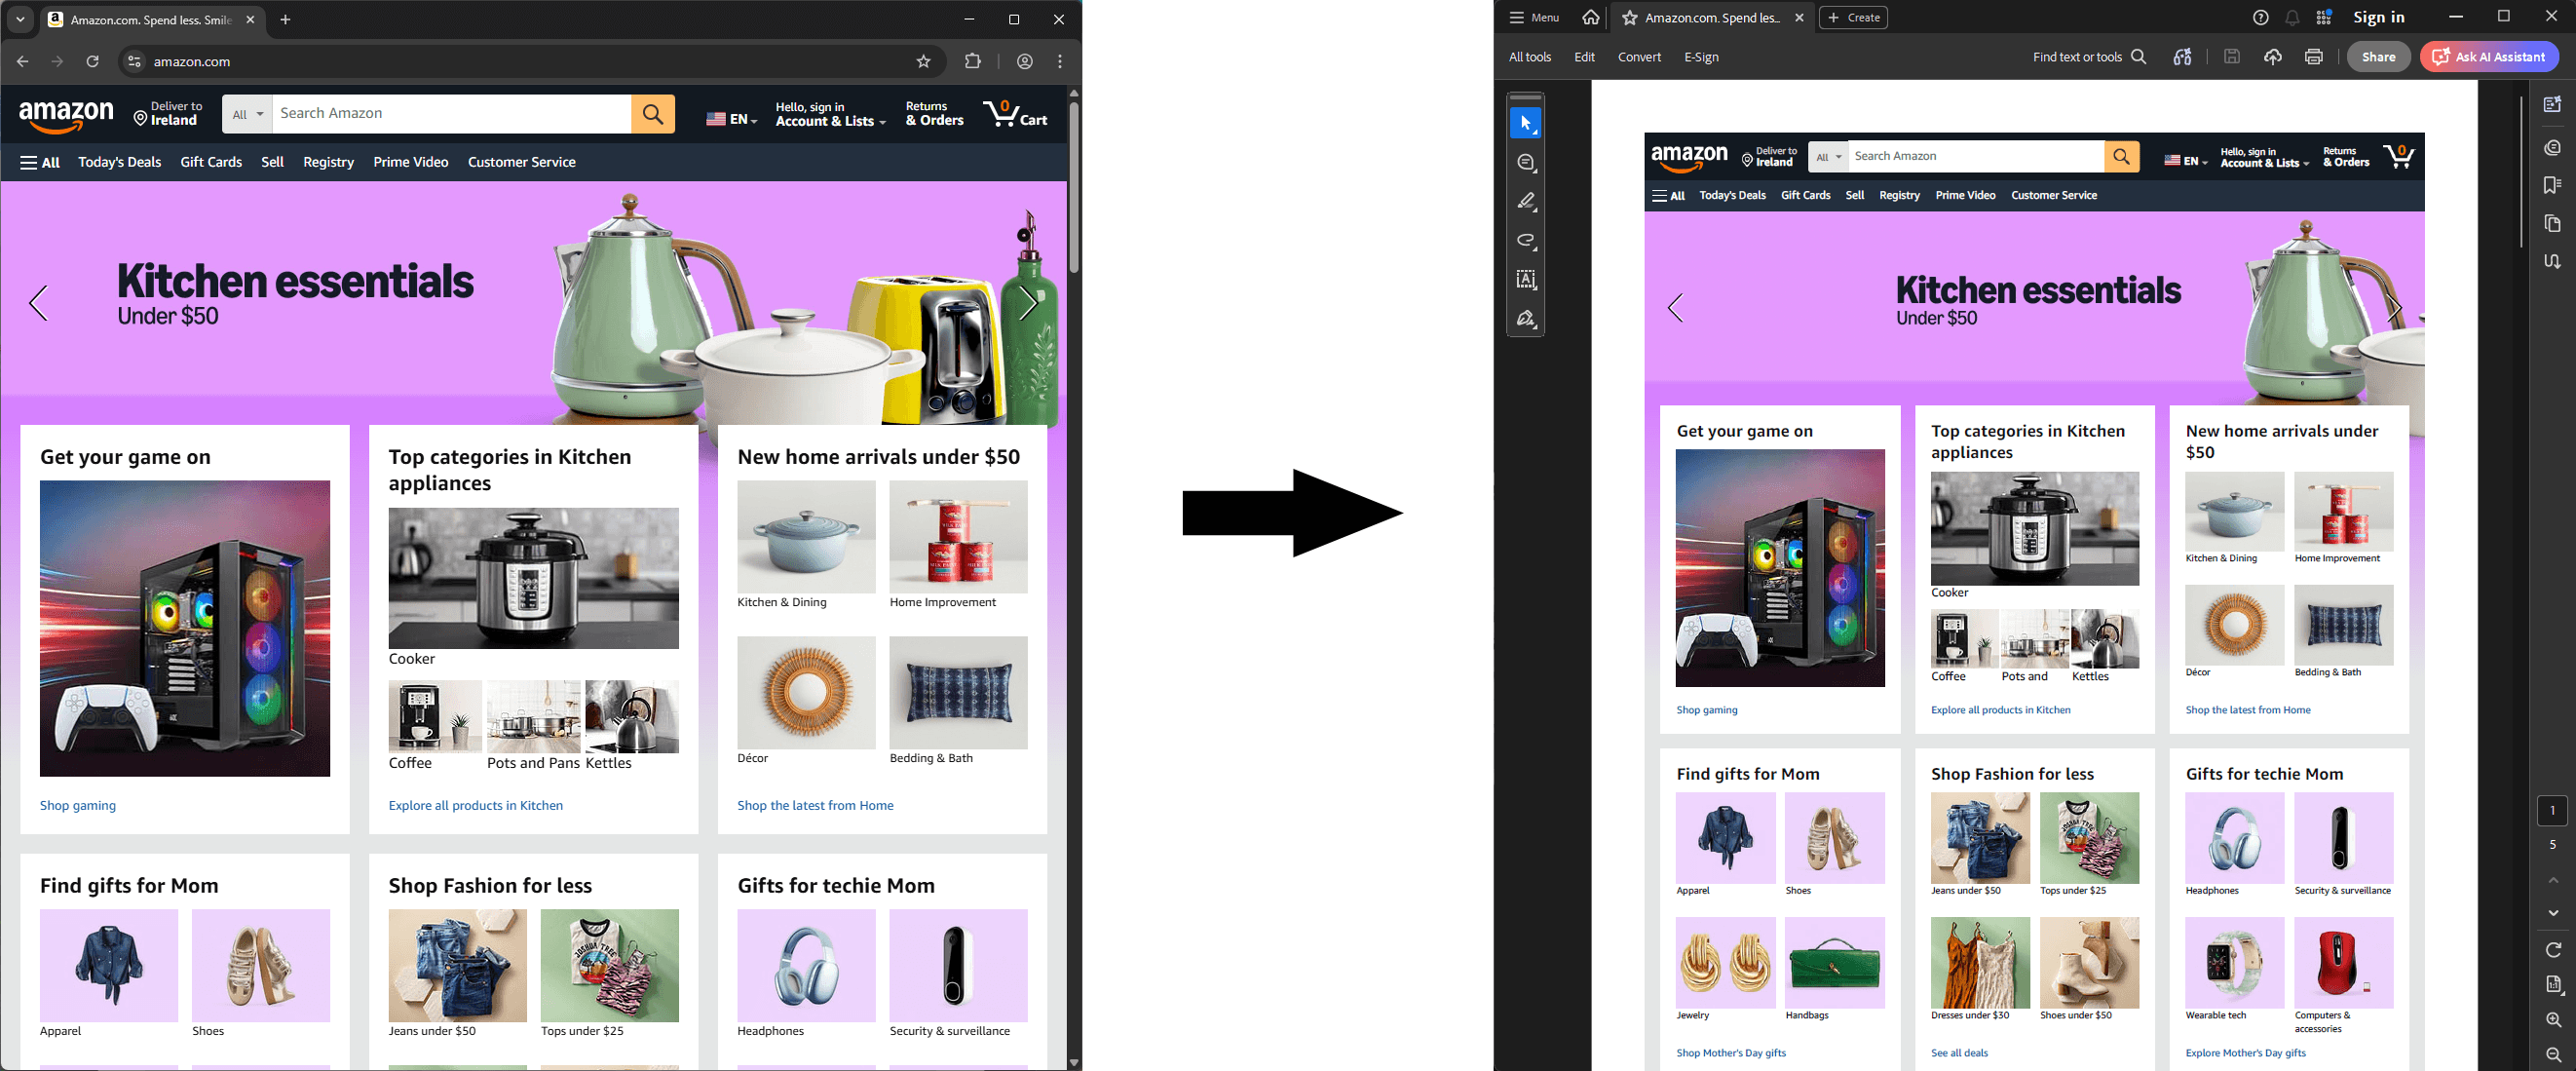Viewport: 2576px width, 1071px height.
Task: Click the Share button in Acrobat
Action: (x=2378, y=57)
